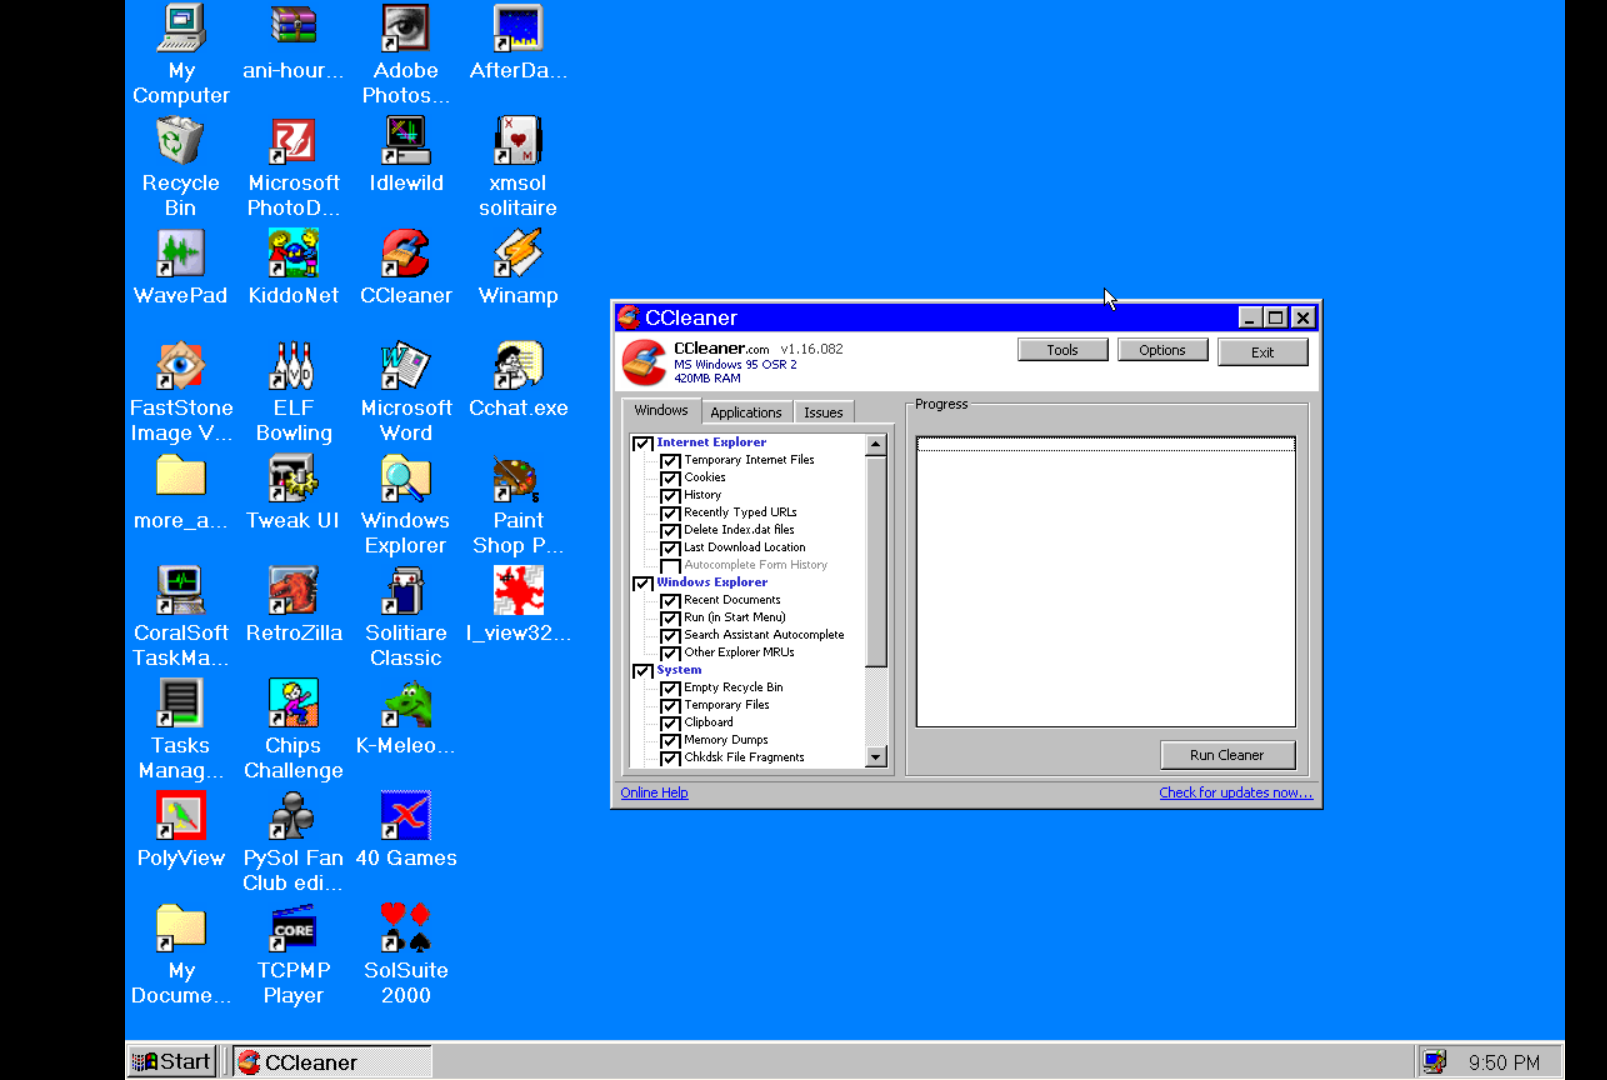Select the Solitaire Classic icon
The height and width of the screenshot is (1080, 1607).
coord(405,590)
